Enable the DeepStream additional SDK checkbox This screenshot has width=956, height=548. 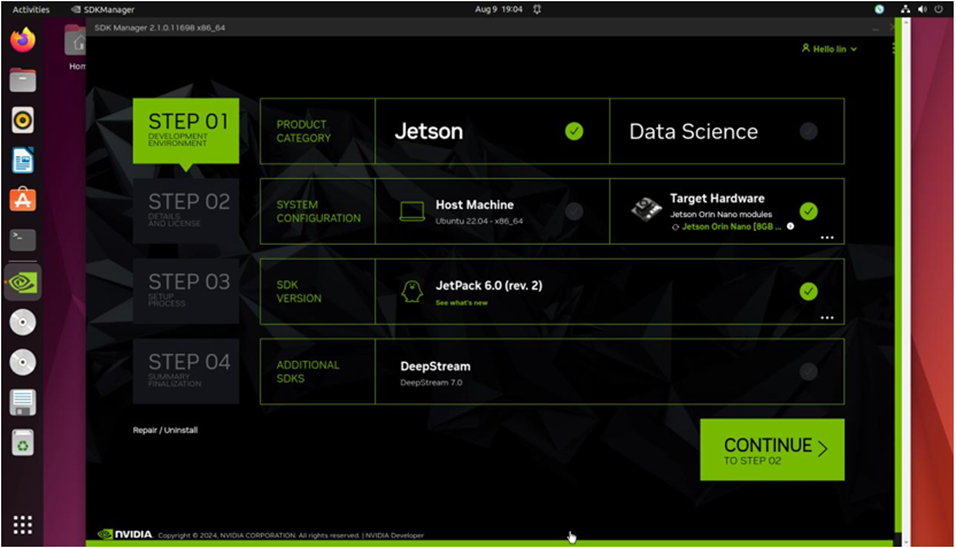pyautogui.click(x=808, y=371)
